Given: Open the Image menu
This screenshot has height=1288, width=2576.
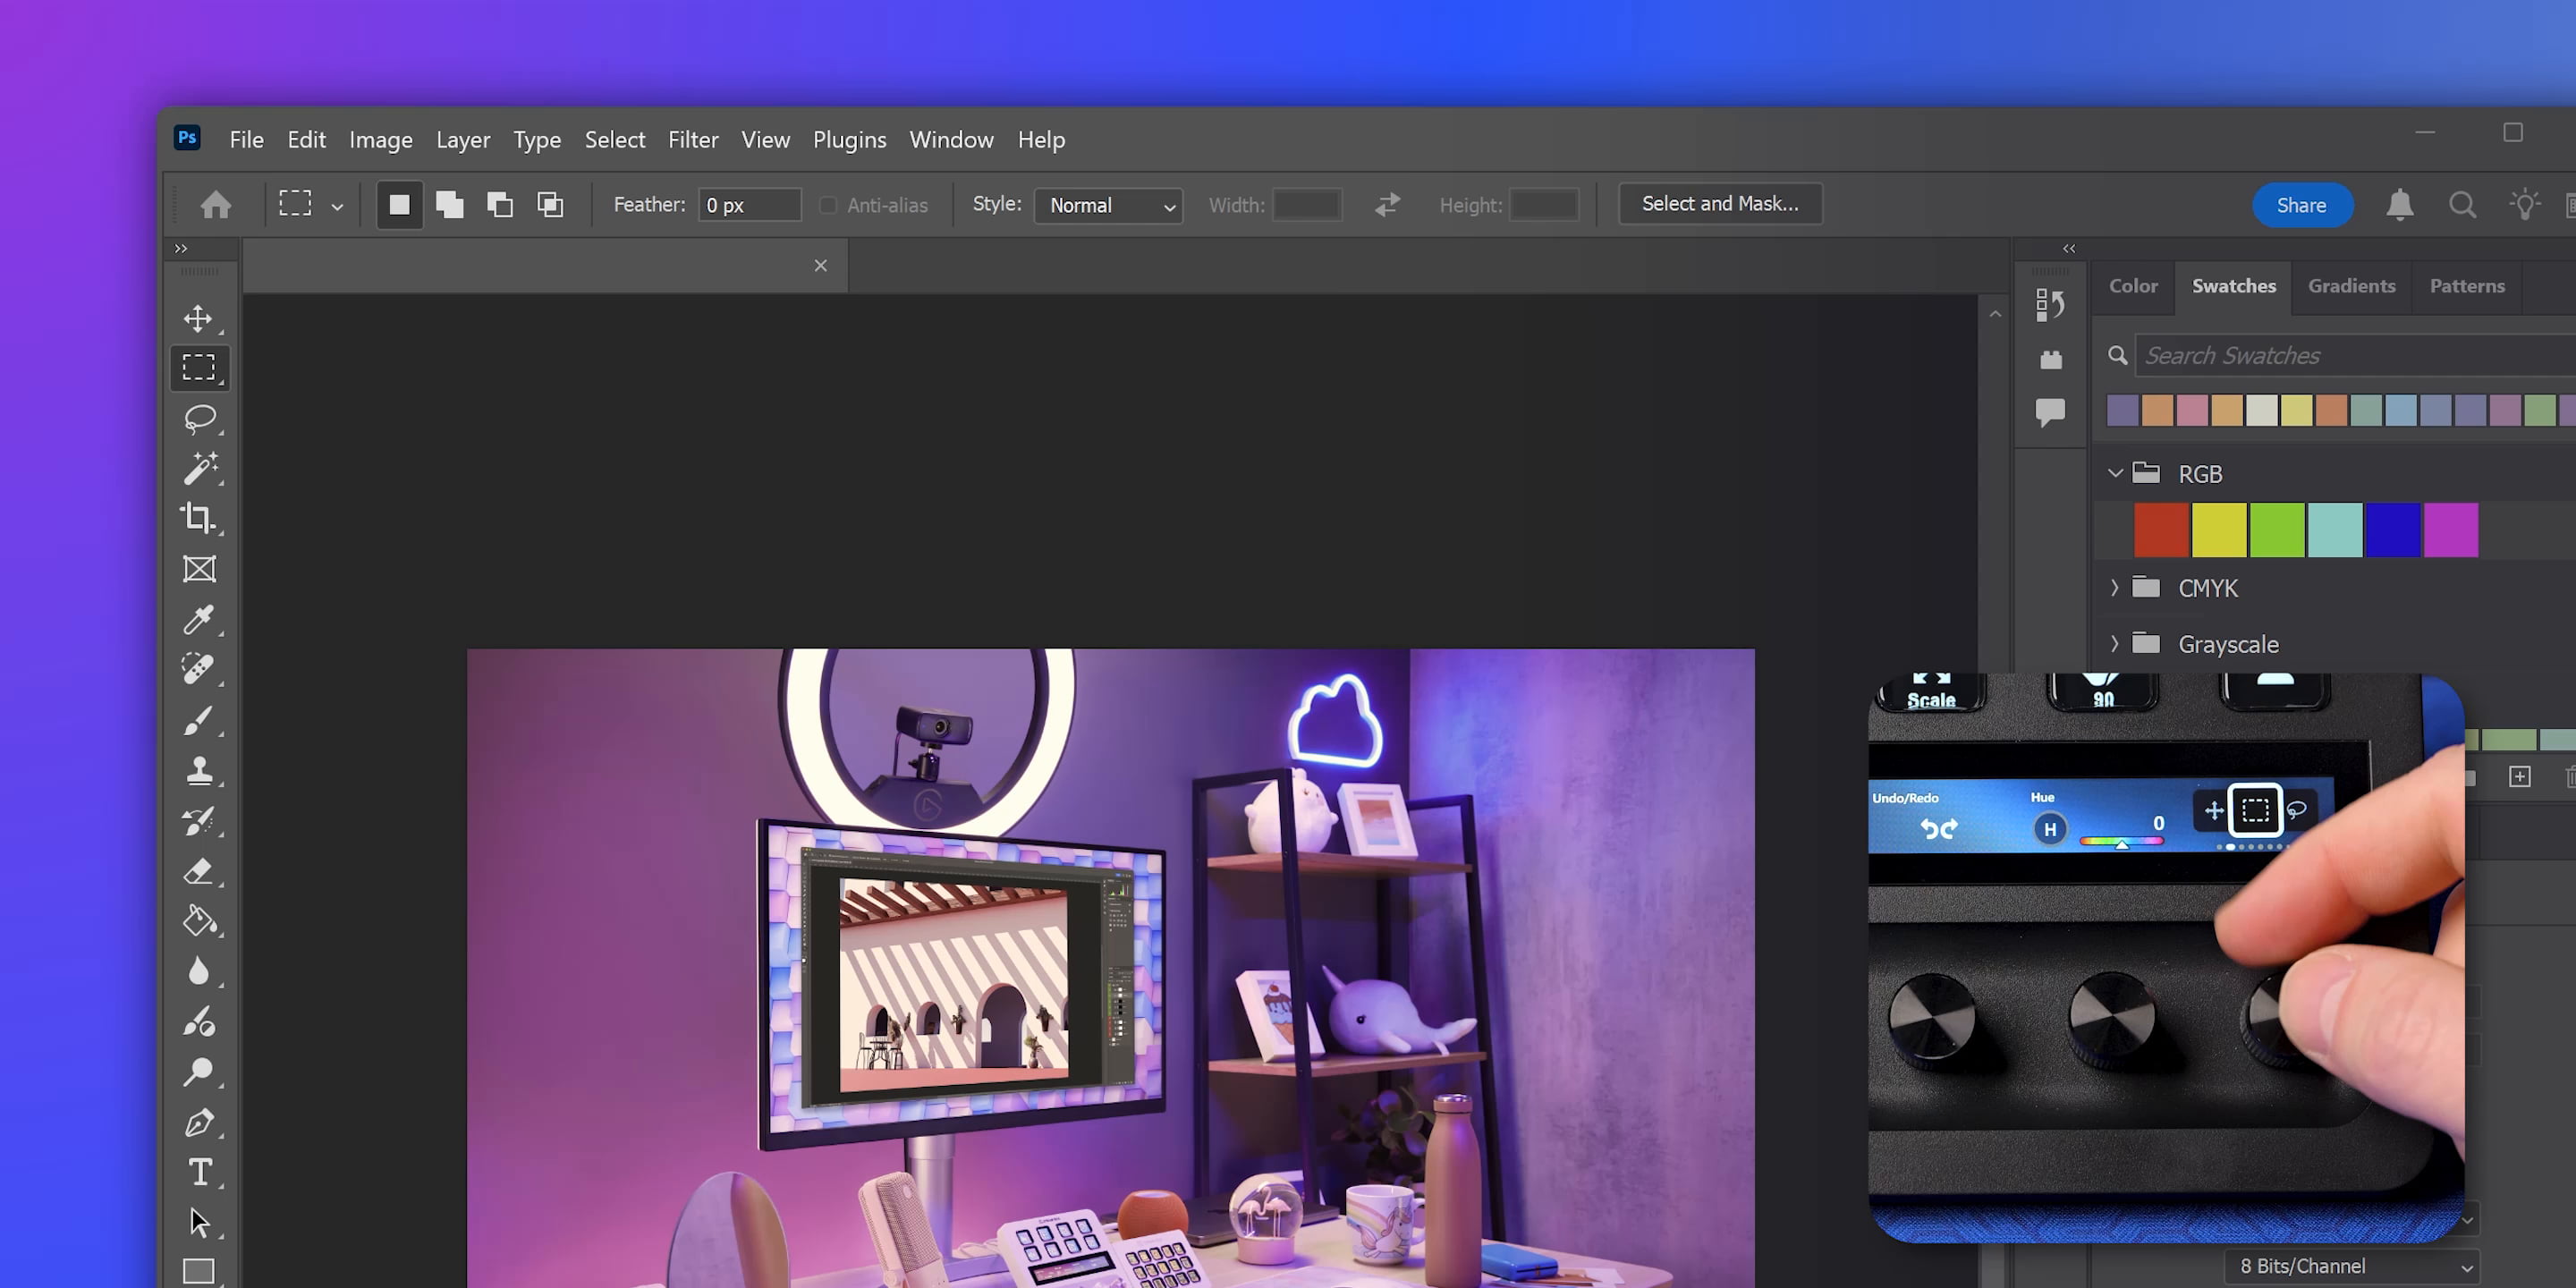Looking at the screenshot, I should [380, 140].
